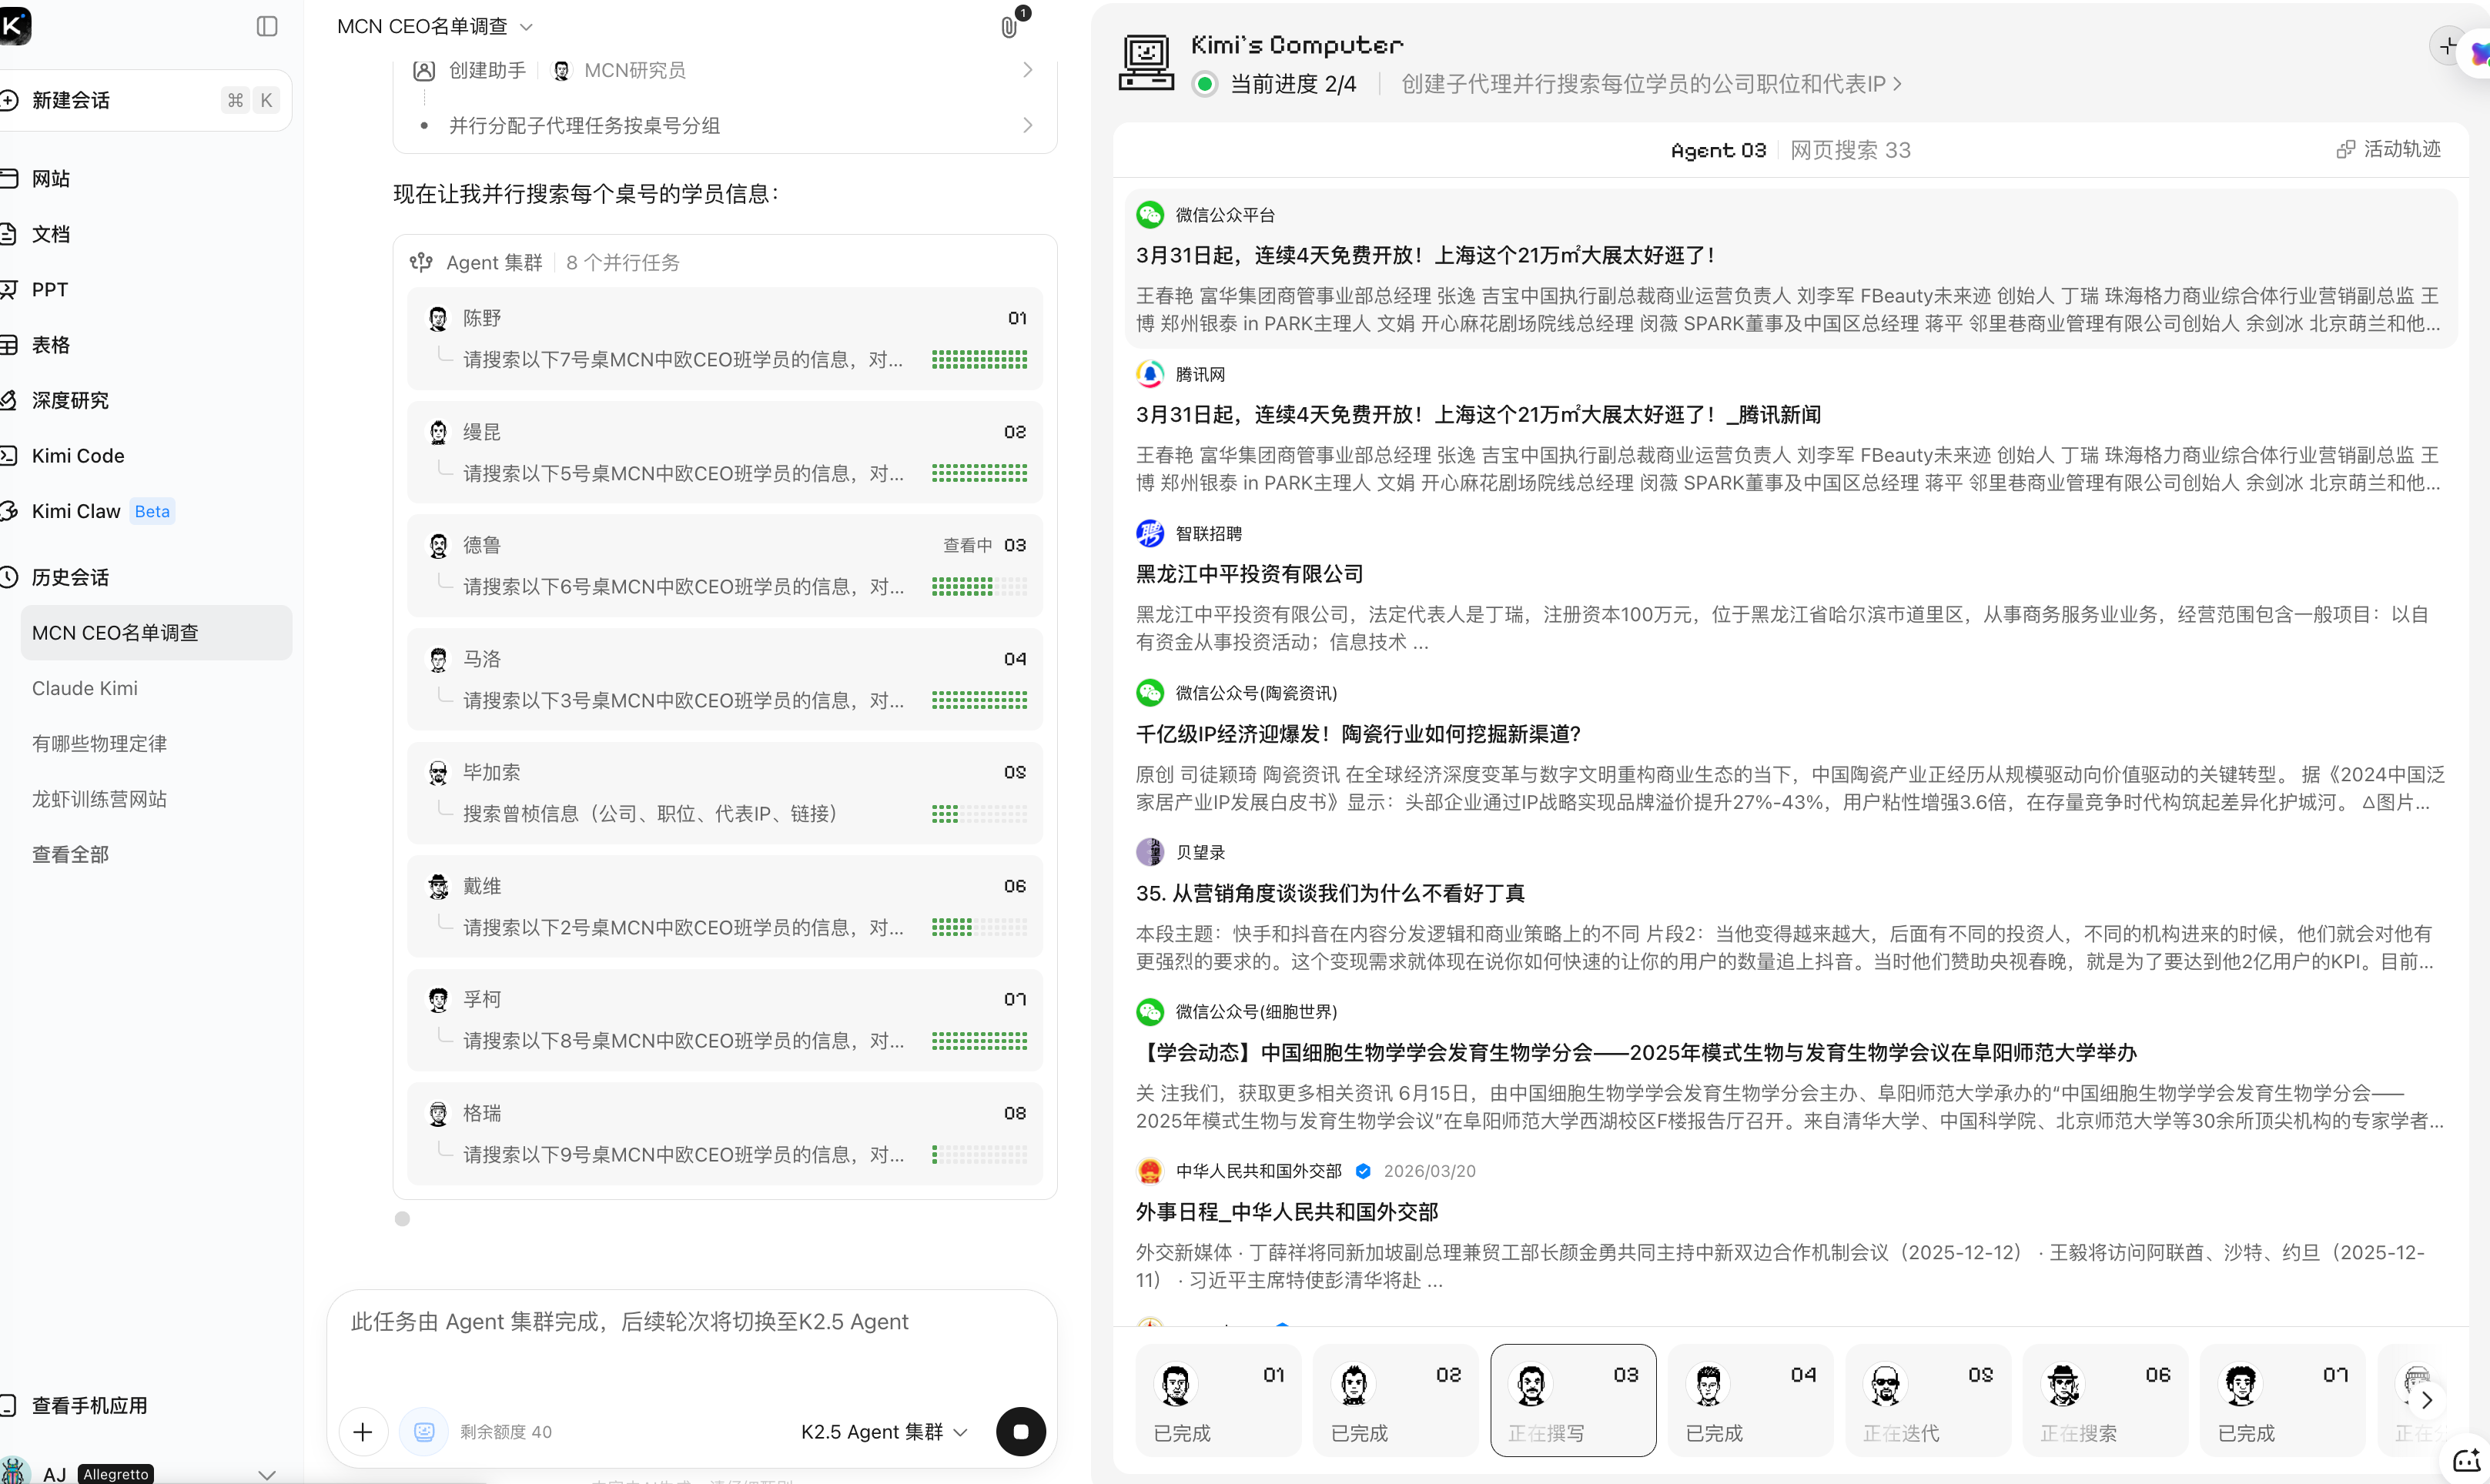Open Claude Kimi history conversation
Screen dimensions: 2490x1484
pos(85,688)
